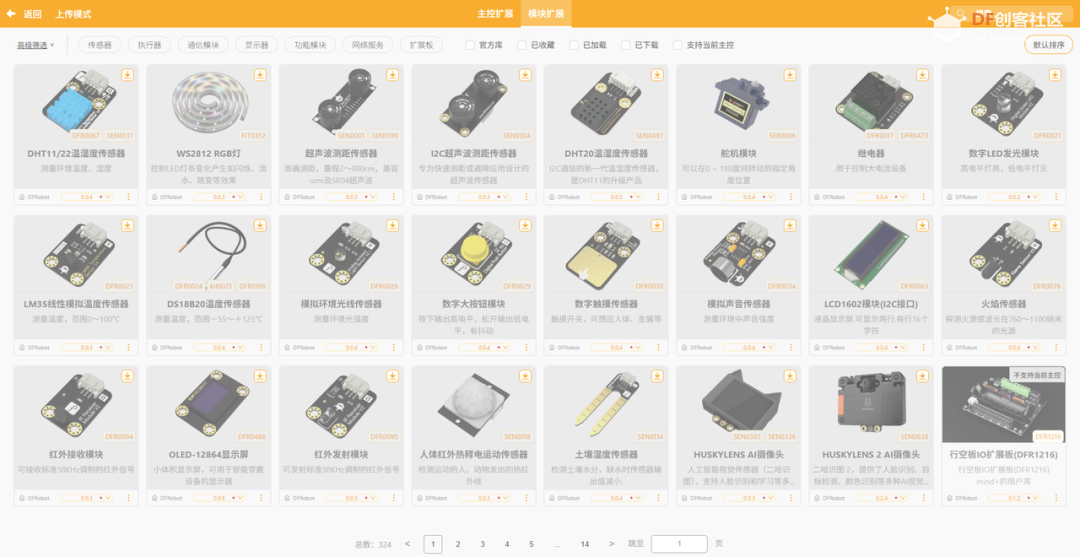Screen dimensions: 1080x557
Task: Click the download icon on the OLED-12864显示屏 card
Action: click(x=260, y=376)
